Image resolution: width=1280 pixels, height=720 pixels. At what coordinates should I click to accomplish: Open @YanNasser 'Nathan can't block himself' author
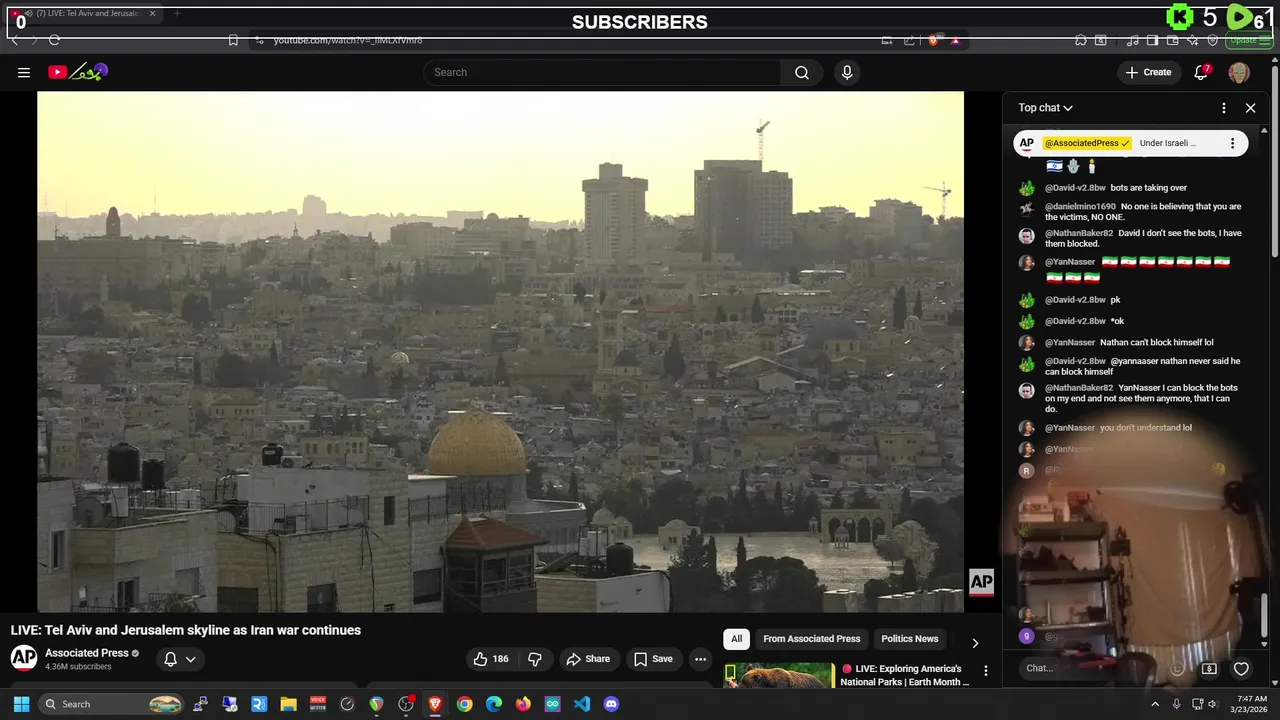coord(1070,343)
